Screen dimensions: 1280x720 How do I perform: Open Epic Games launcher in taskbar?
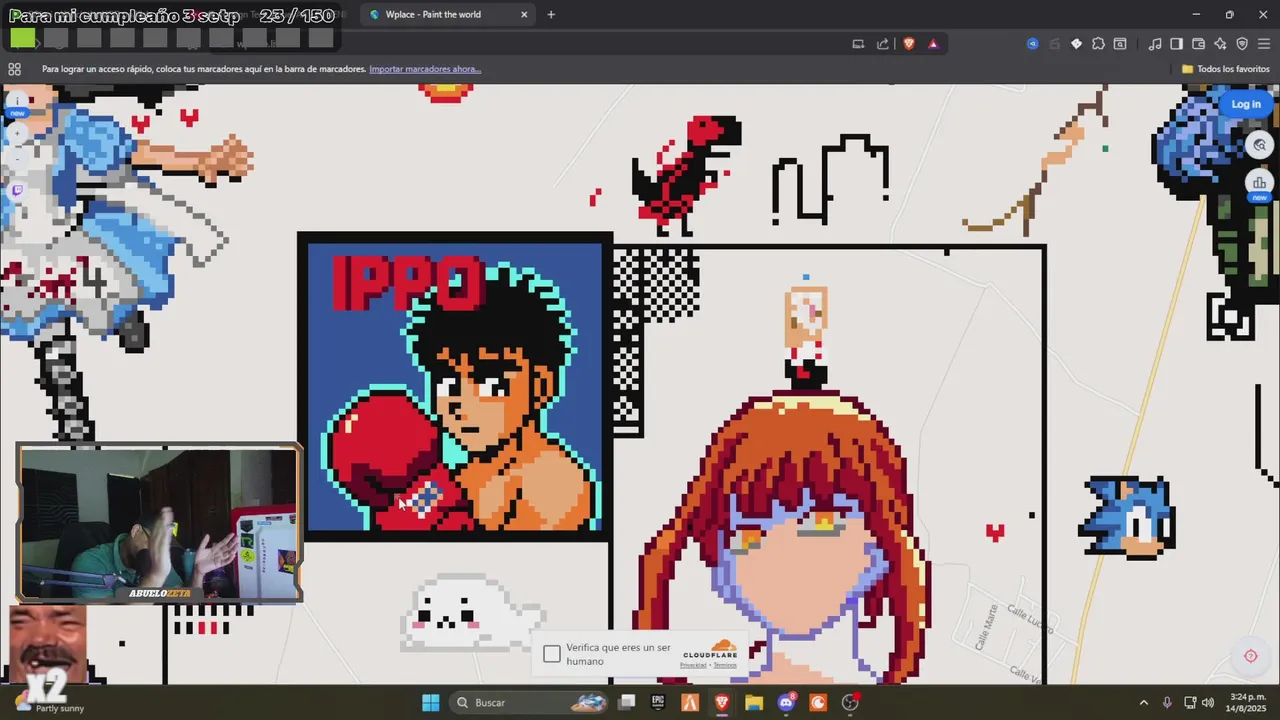658,702
